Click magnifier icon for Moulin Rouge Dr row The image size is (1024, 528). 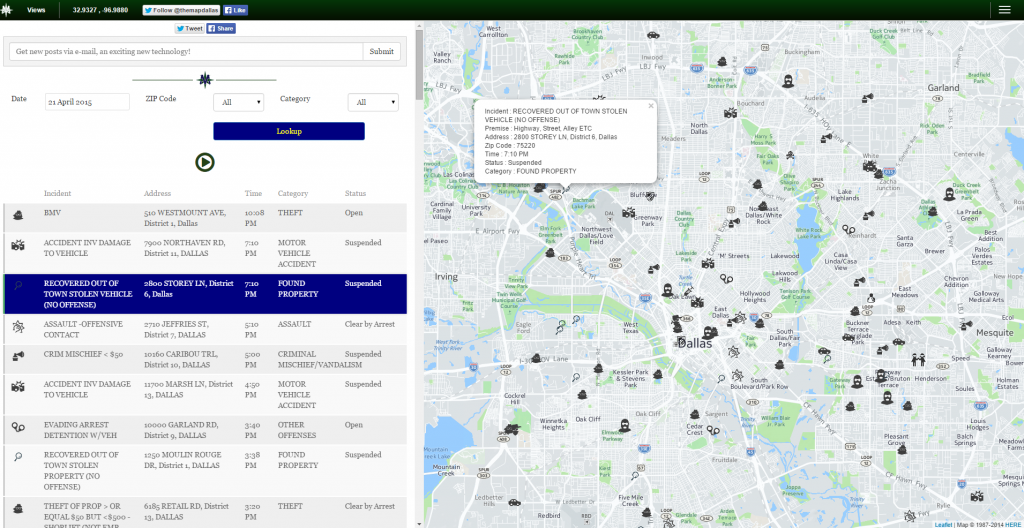pos(18,457)
